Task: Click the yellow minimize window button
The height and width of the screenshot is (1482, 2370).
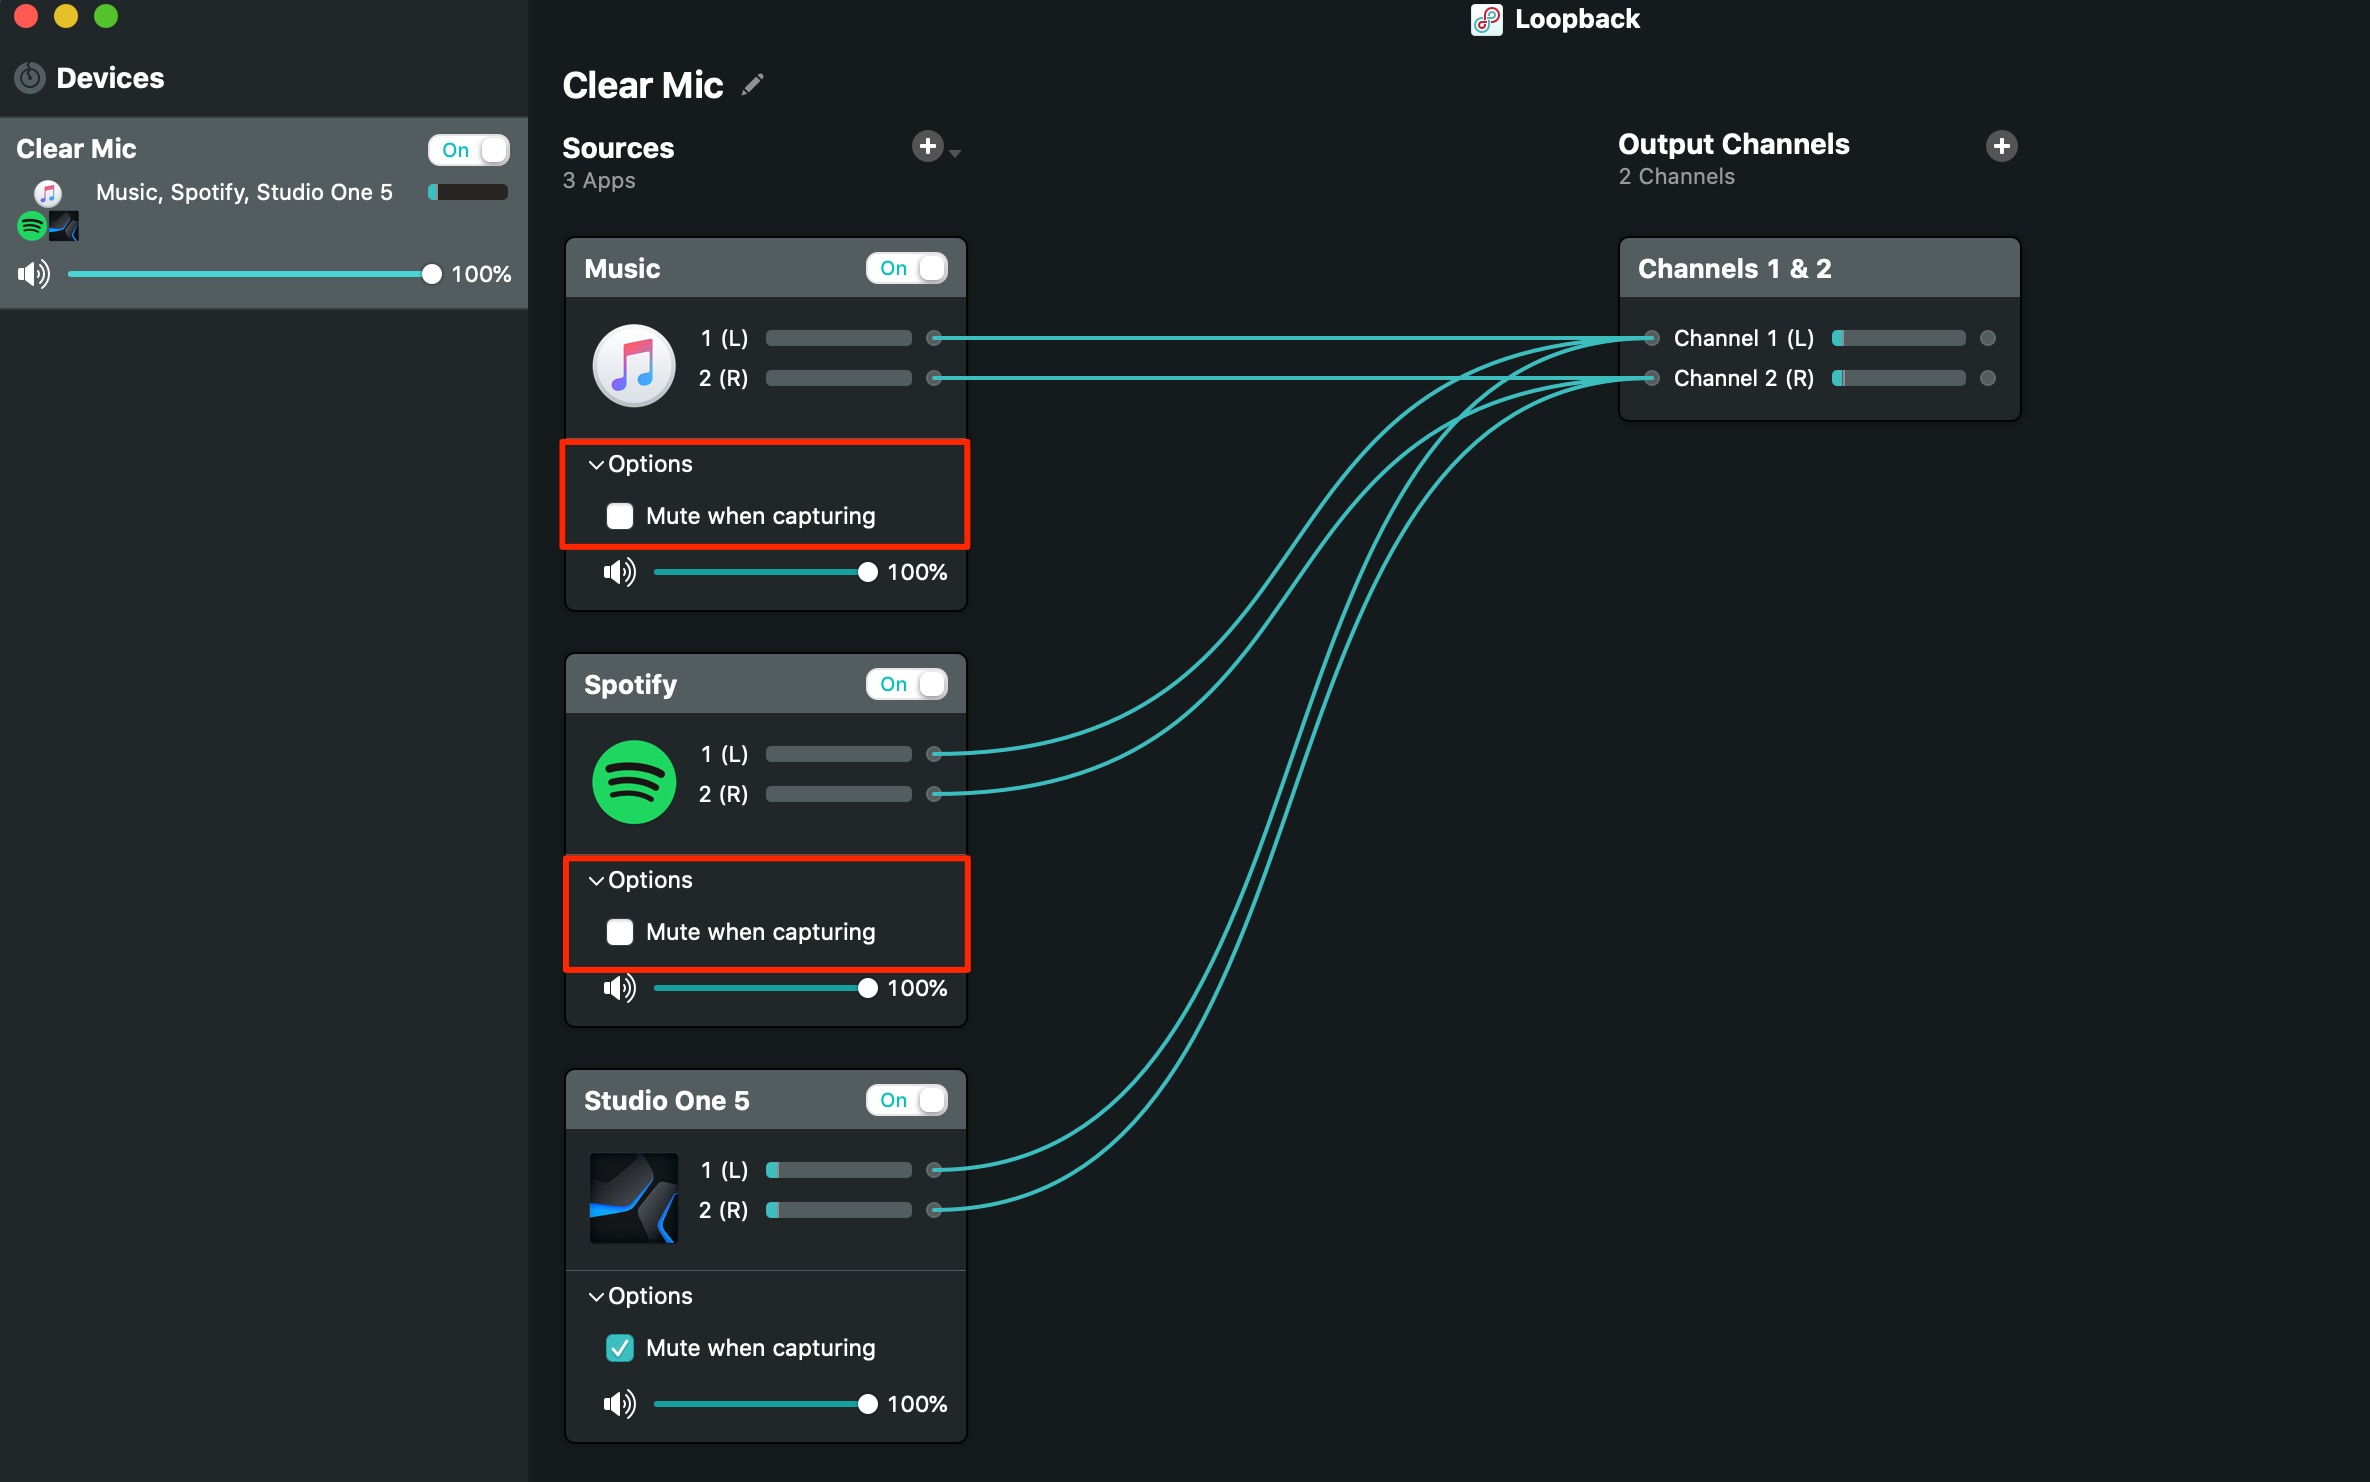Action: (x=66, y=15)
